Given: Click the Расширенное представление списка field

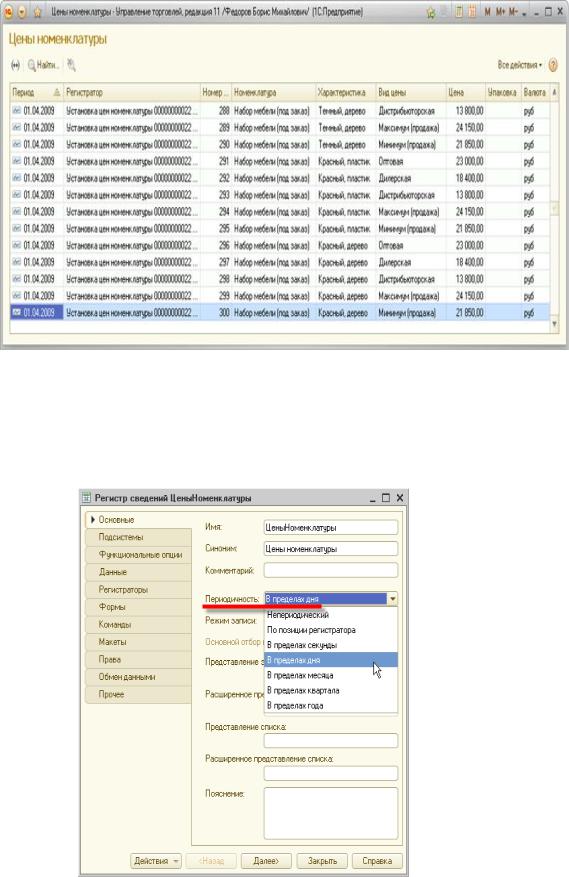Looking at the screenshot, I should click(331, 773).
